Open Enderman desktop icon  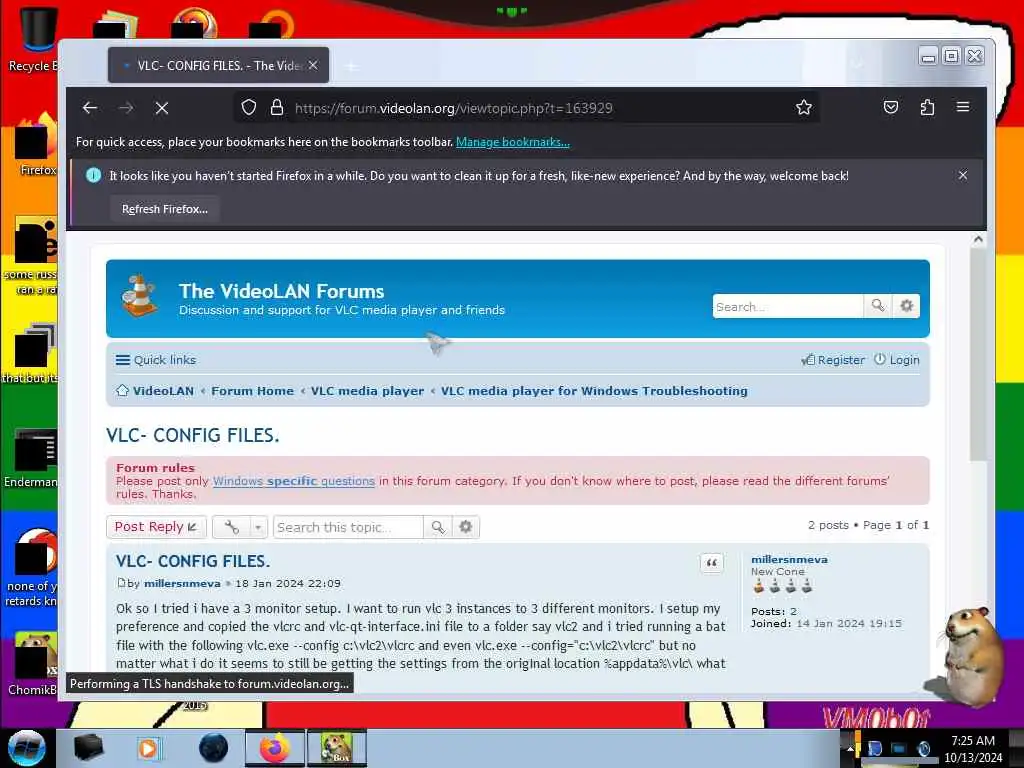coord(31,458)
